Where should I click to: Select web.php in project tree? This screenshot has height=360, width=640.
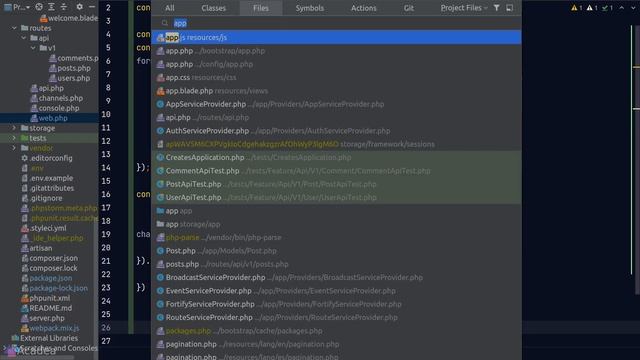click(49, 118)
